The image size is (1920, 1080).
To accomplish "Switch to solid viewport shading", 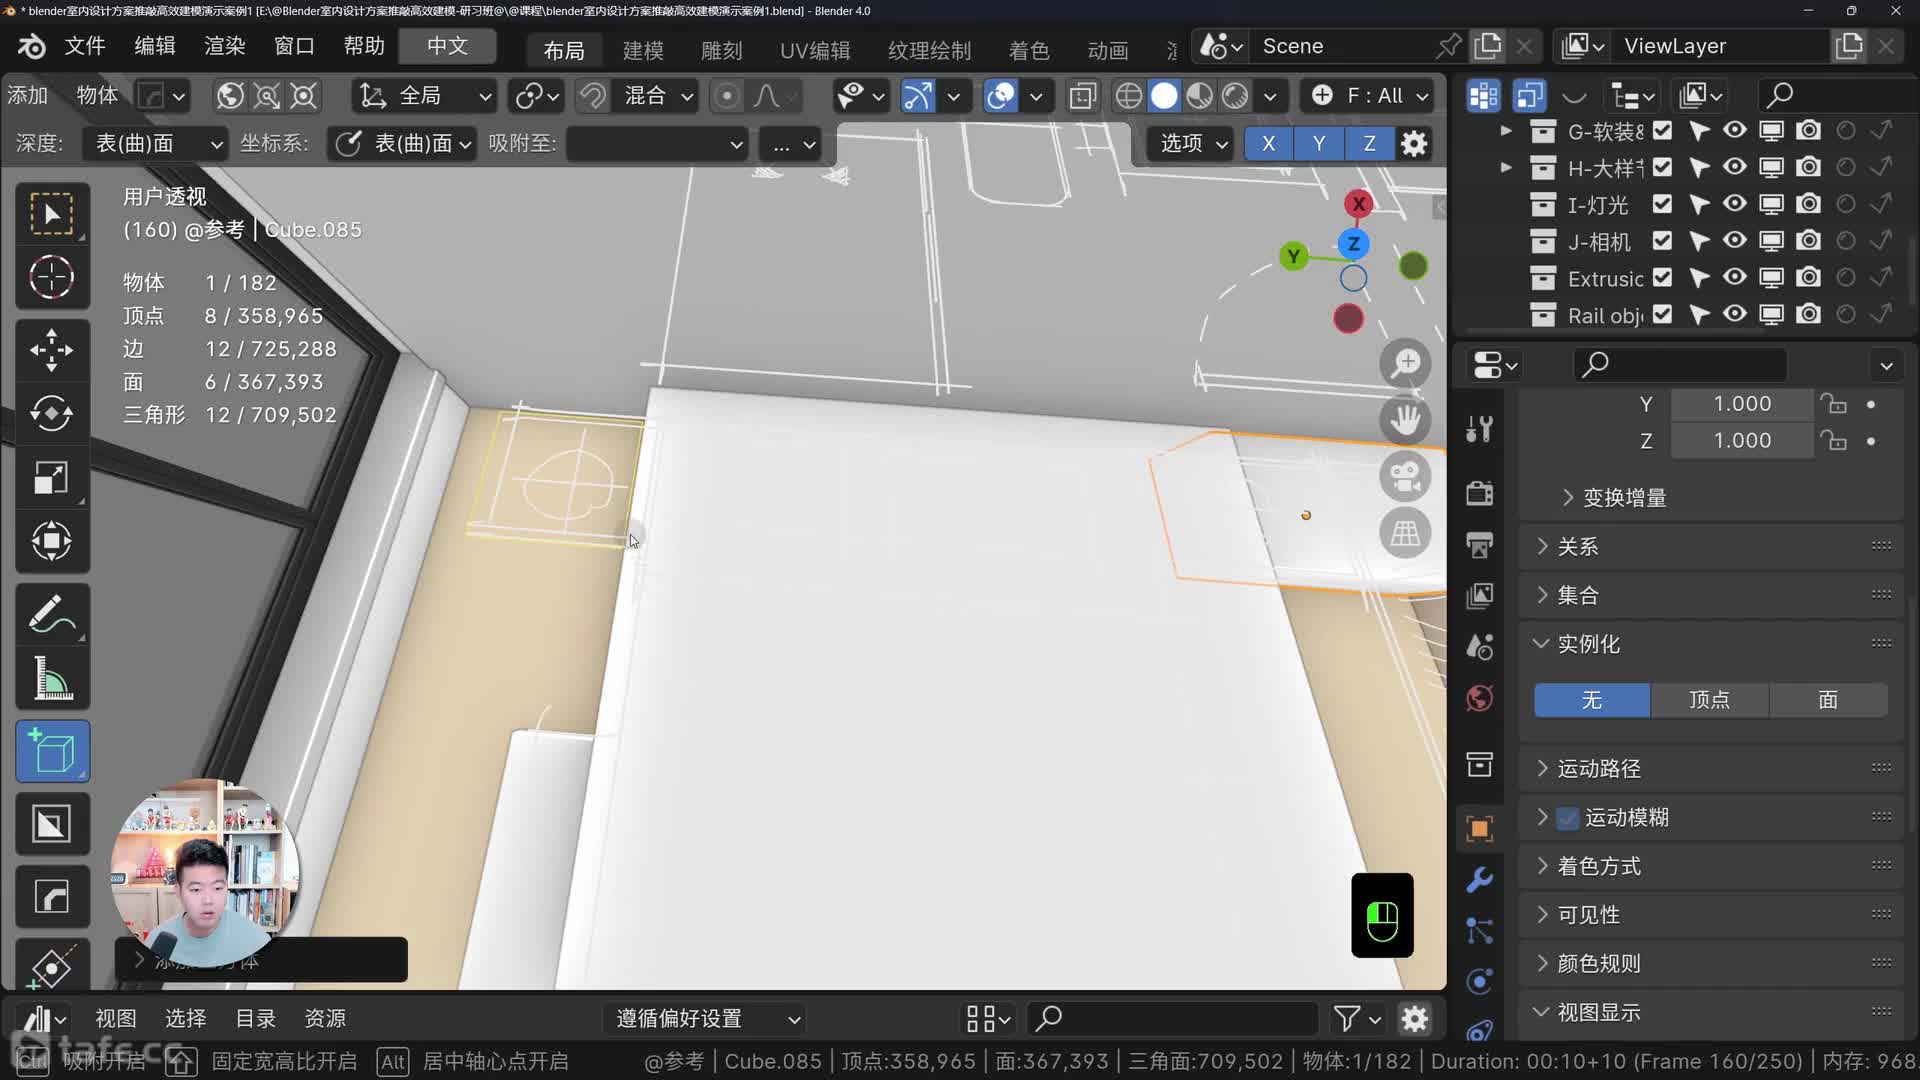I will [x=1164, y=96].
